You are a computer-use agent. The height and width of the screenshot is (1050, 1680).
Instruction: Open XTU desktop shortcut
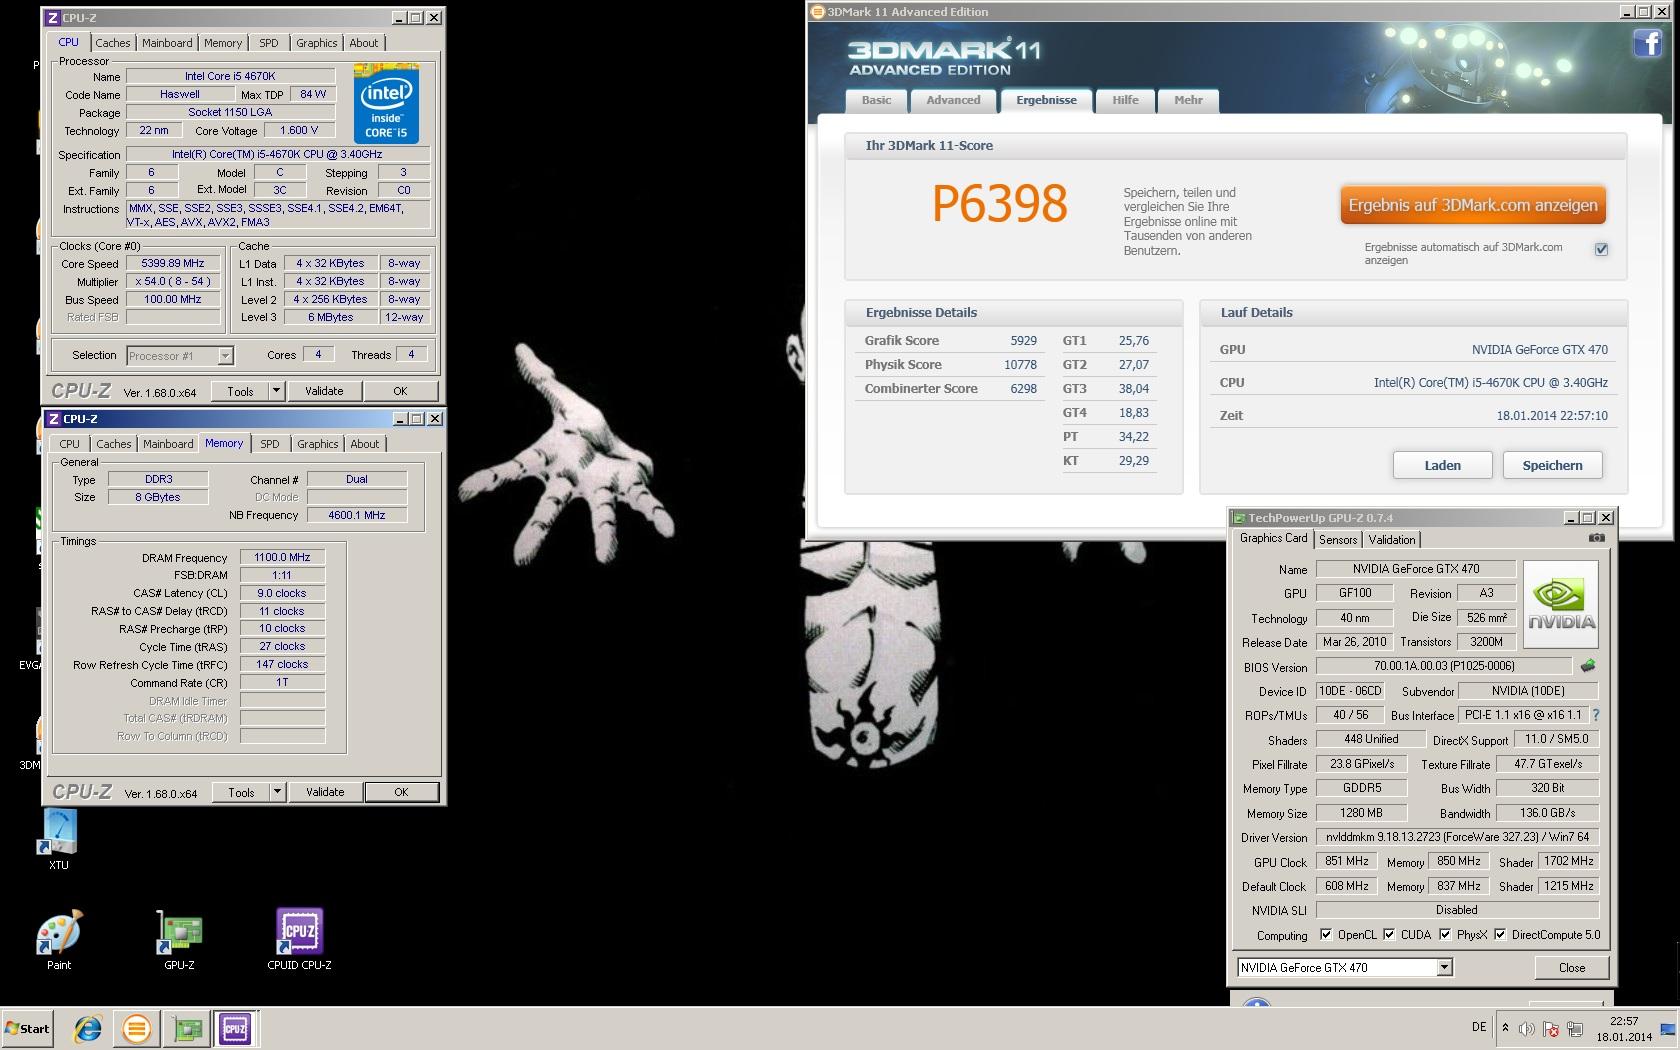pyautogui.click(x=59, y=839)
